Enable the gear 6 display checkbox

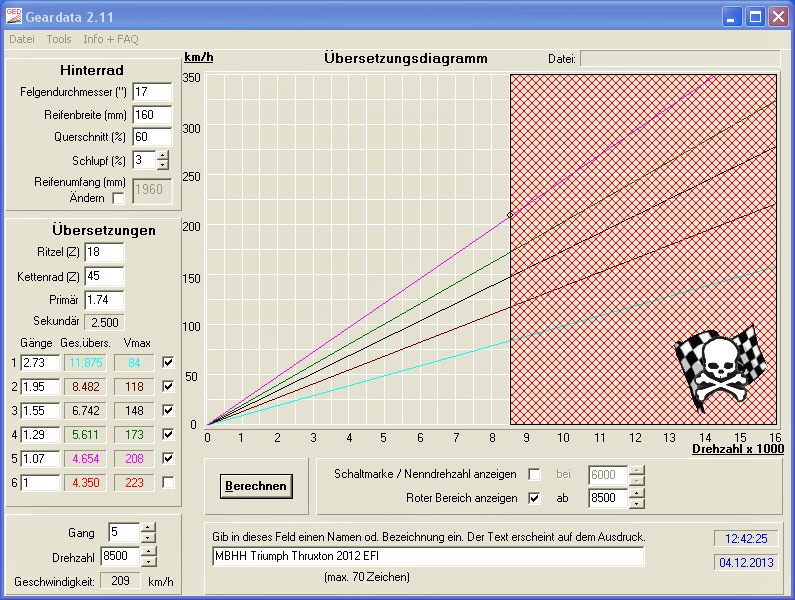168,482
